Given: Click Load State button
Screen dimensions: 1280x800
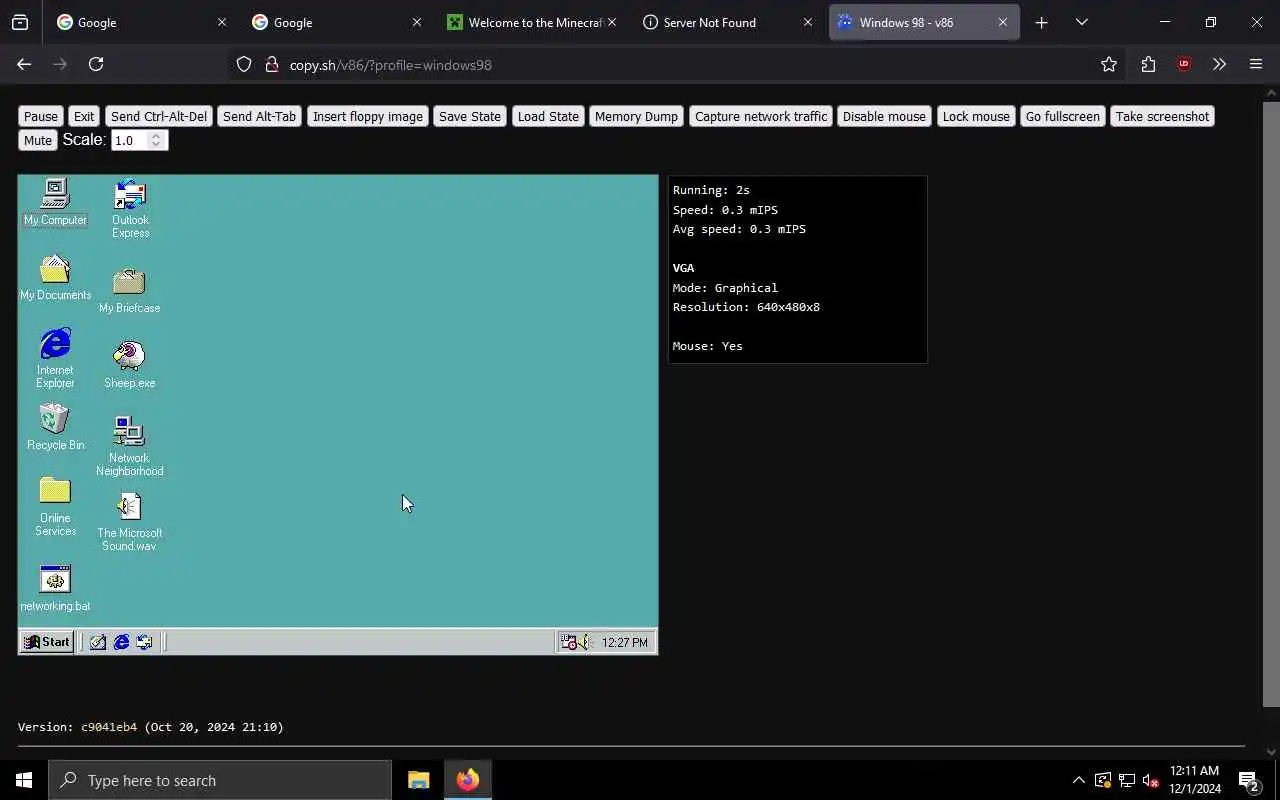Looking at the screenshot, I should pyautogui.click(x=548, y=116).
